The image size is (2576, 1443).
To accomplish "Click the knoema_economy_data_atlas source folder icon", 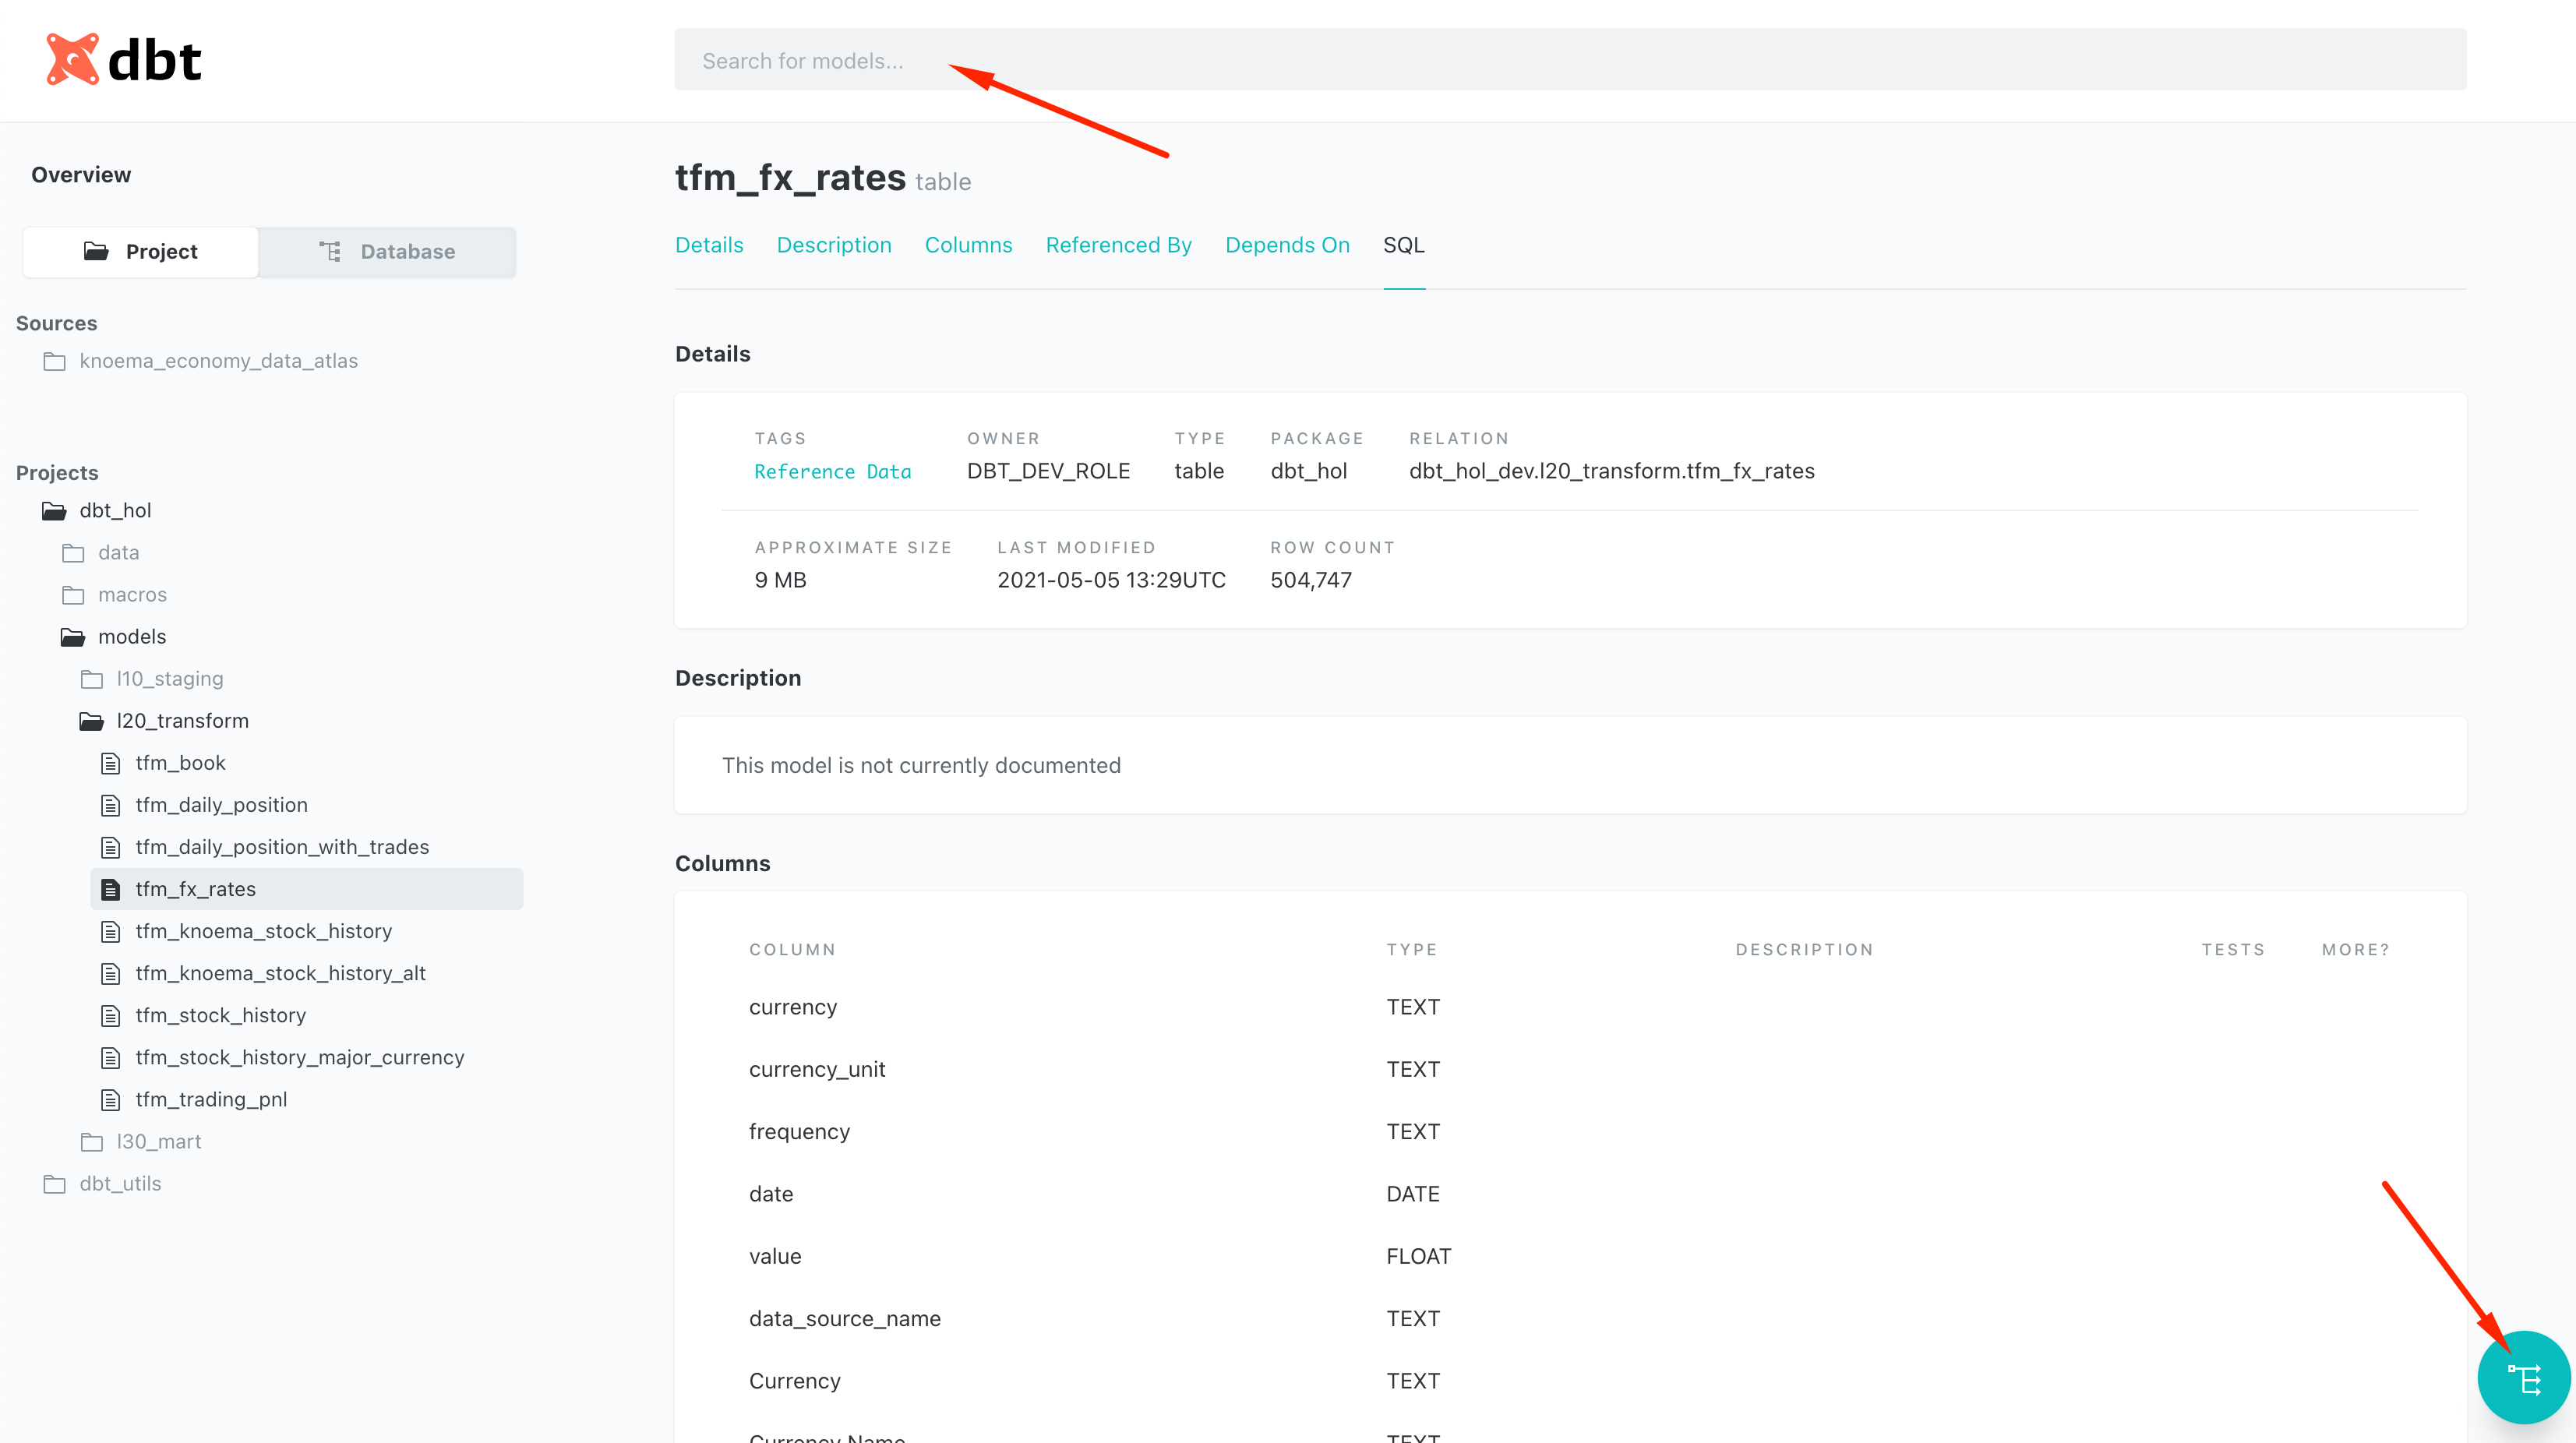I will (x=55, y=361).
